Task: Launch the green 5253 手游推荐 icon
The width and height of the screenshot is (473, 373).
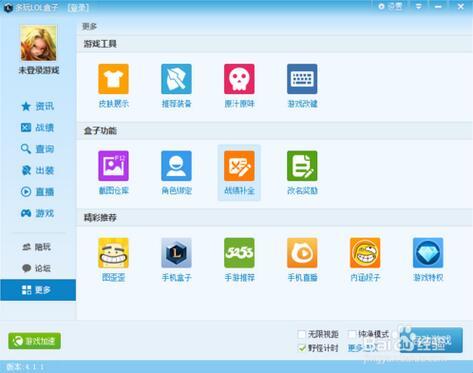Action: coord(239,253)
